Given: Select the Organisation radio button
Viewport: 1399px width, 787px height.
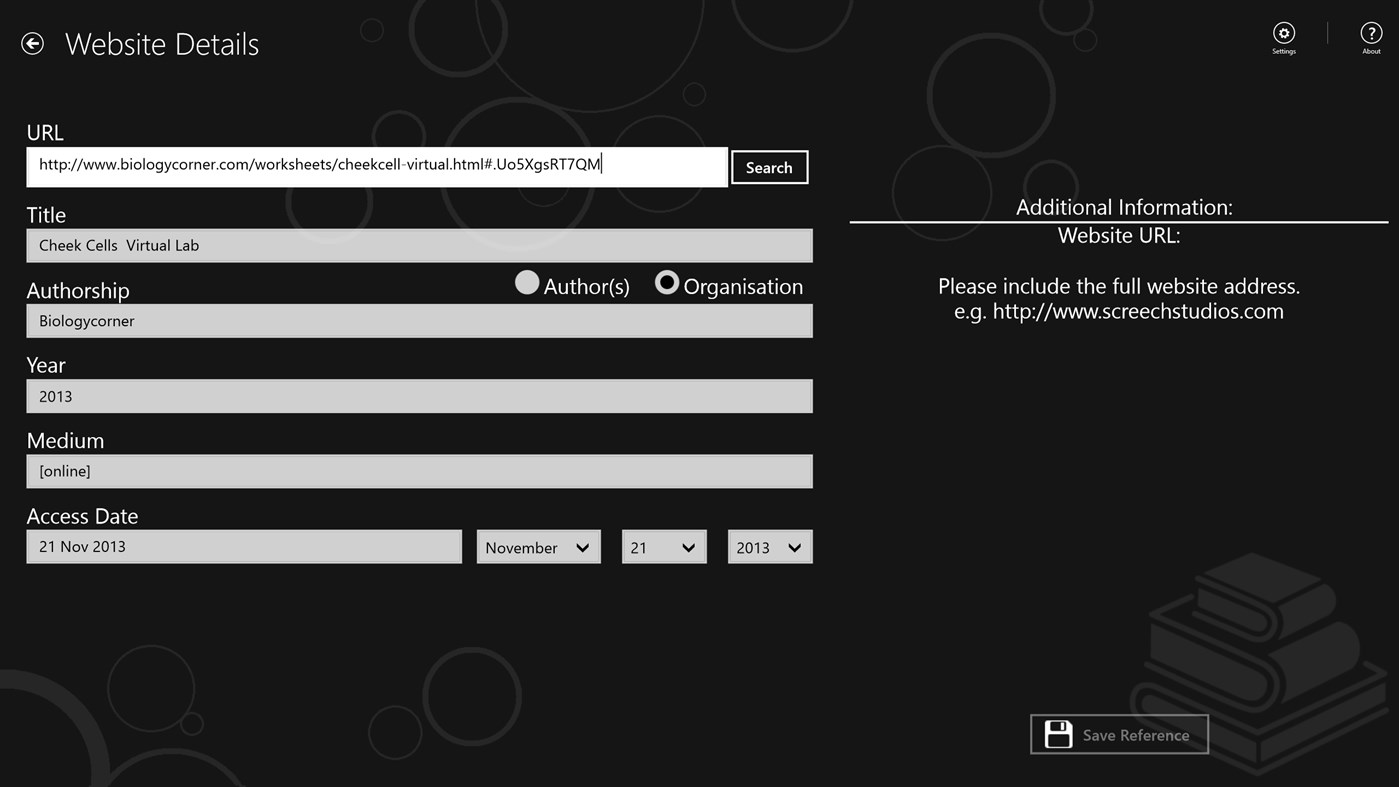Looking at the screenshot, I should [x=666, y=282].
